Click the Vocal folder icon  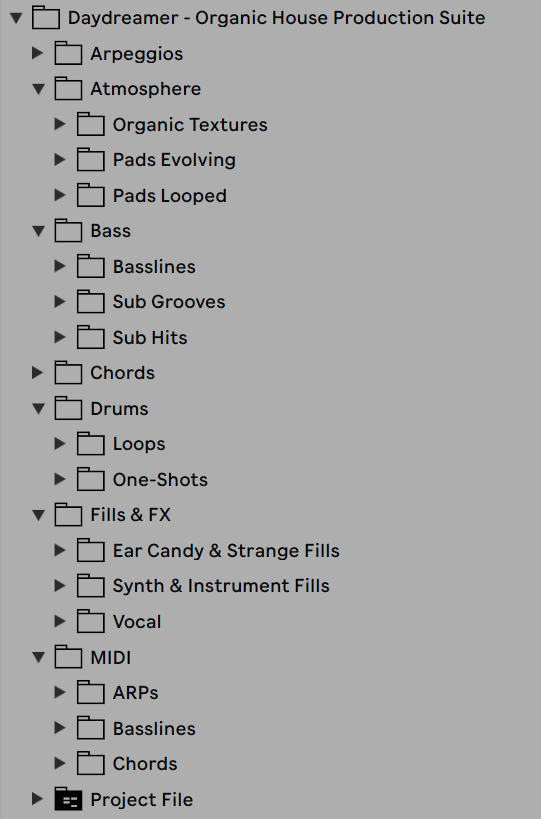coord(90,622)
